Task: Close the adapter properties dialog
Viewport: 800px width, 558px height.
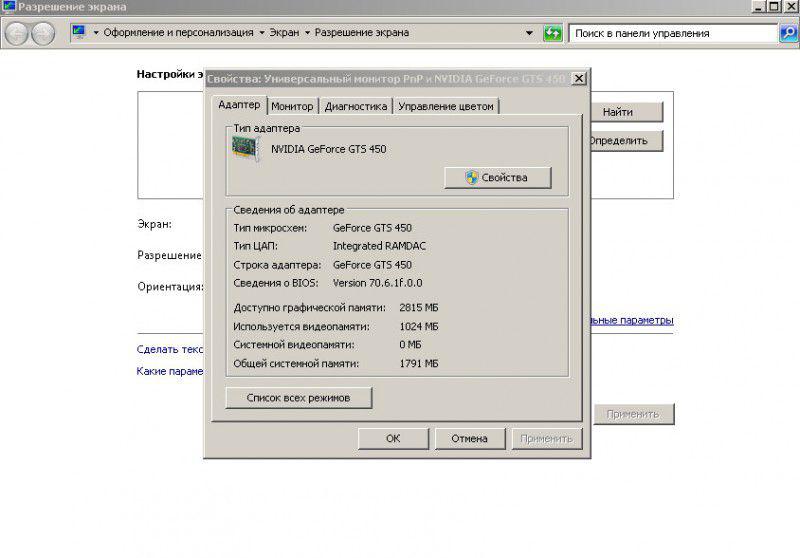Action: click(579, 79)
